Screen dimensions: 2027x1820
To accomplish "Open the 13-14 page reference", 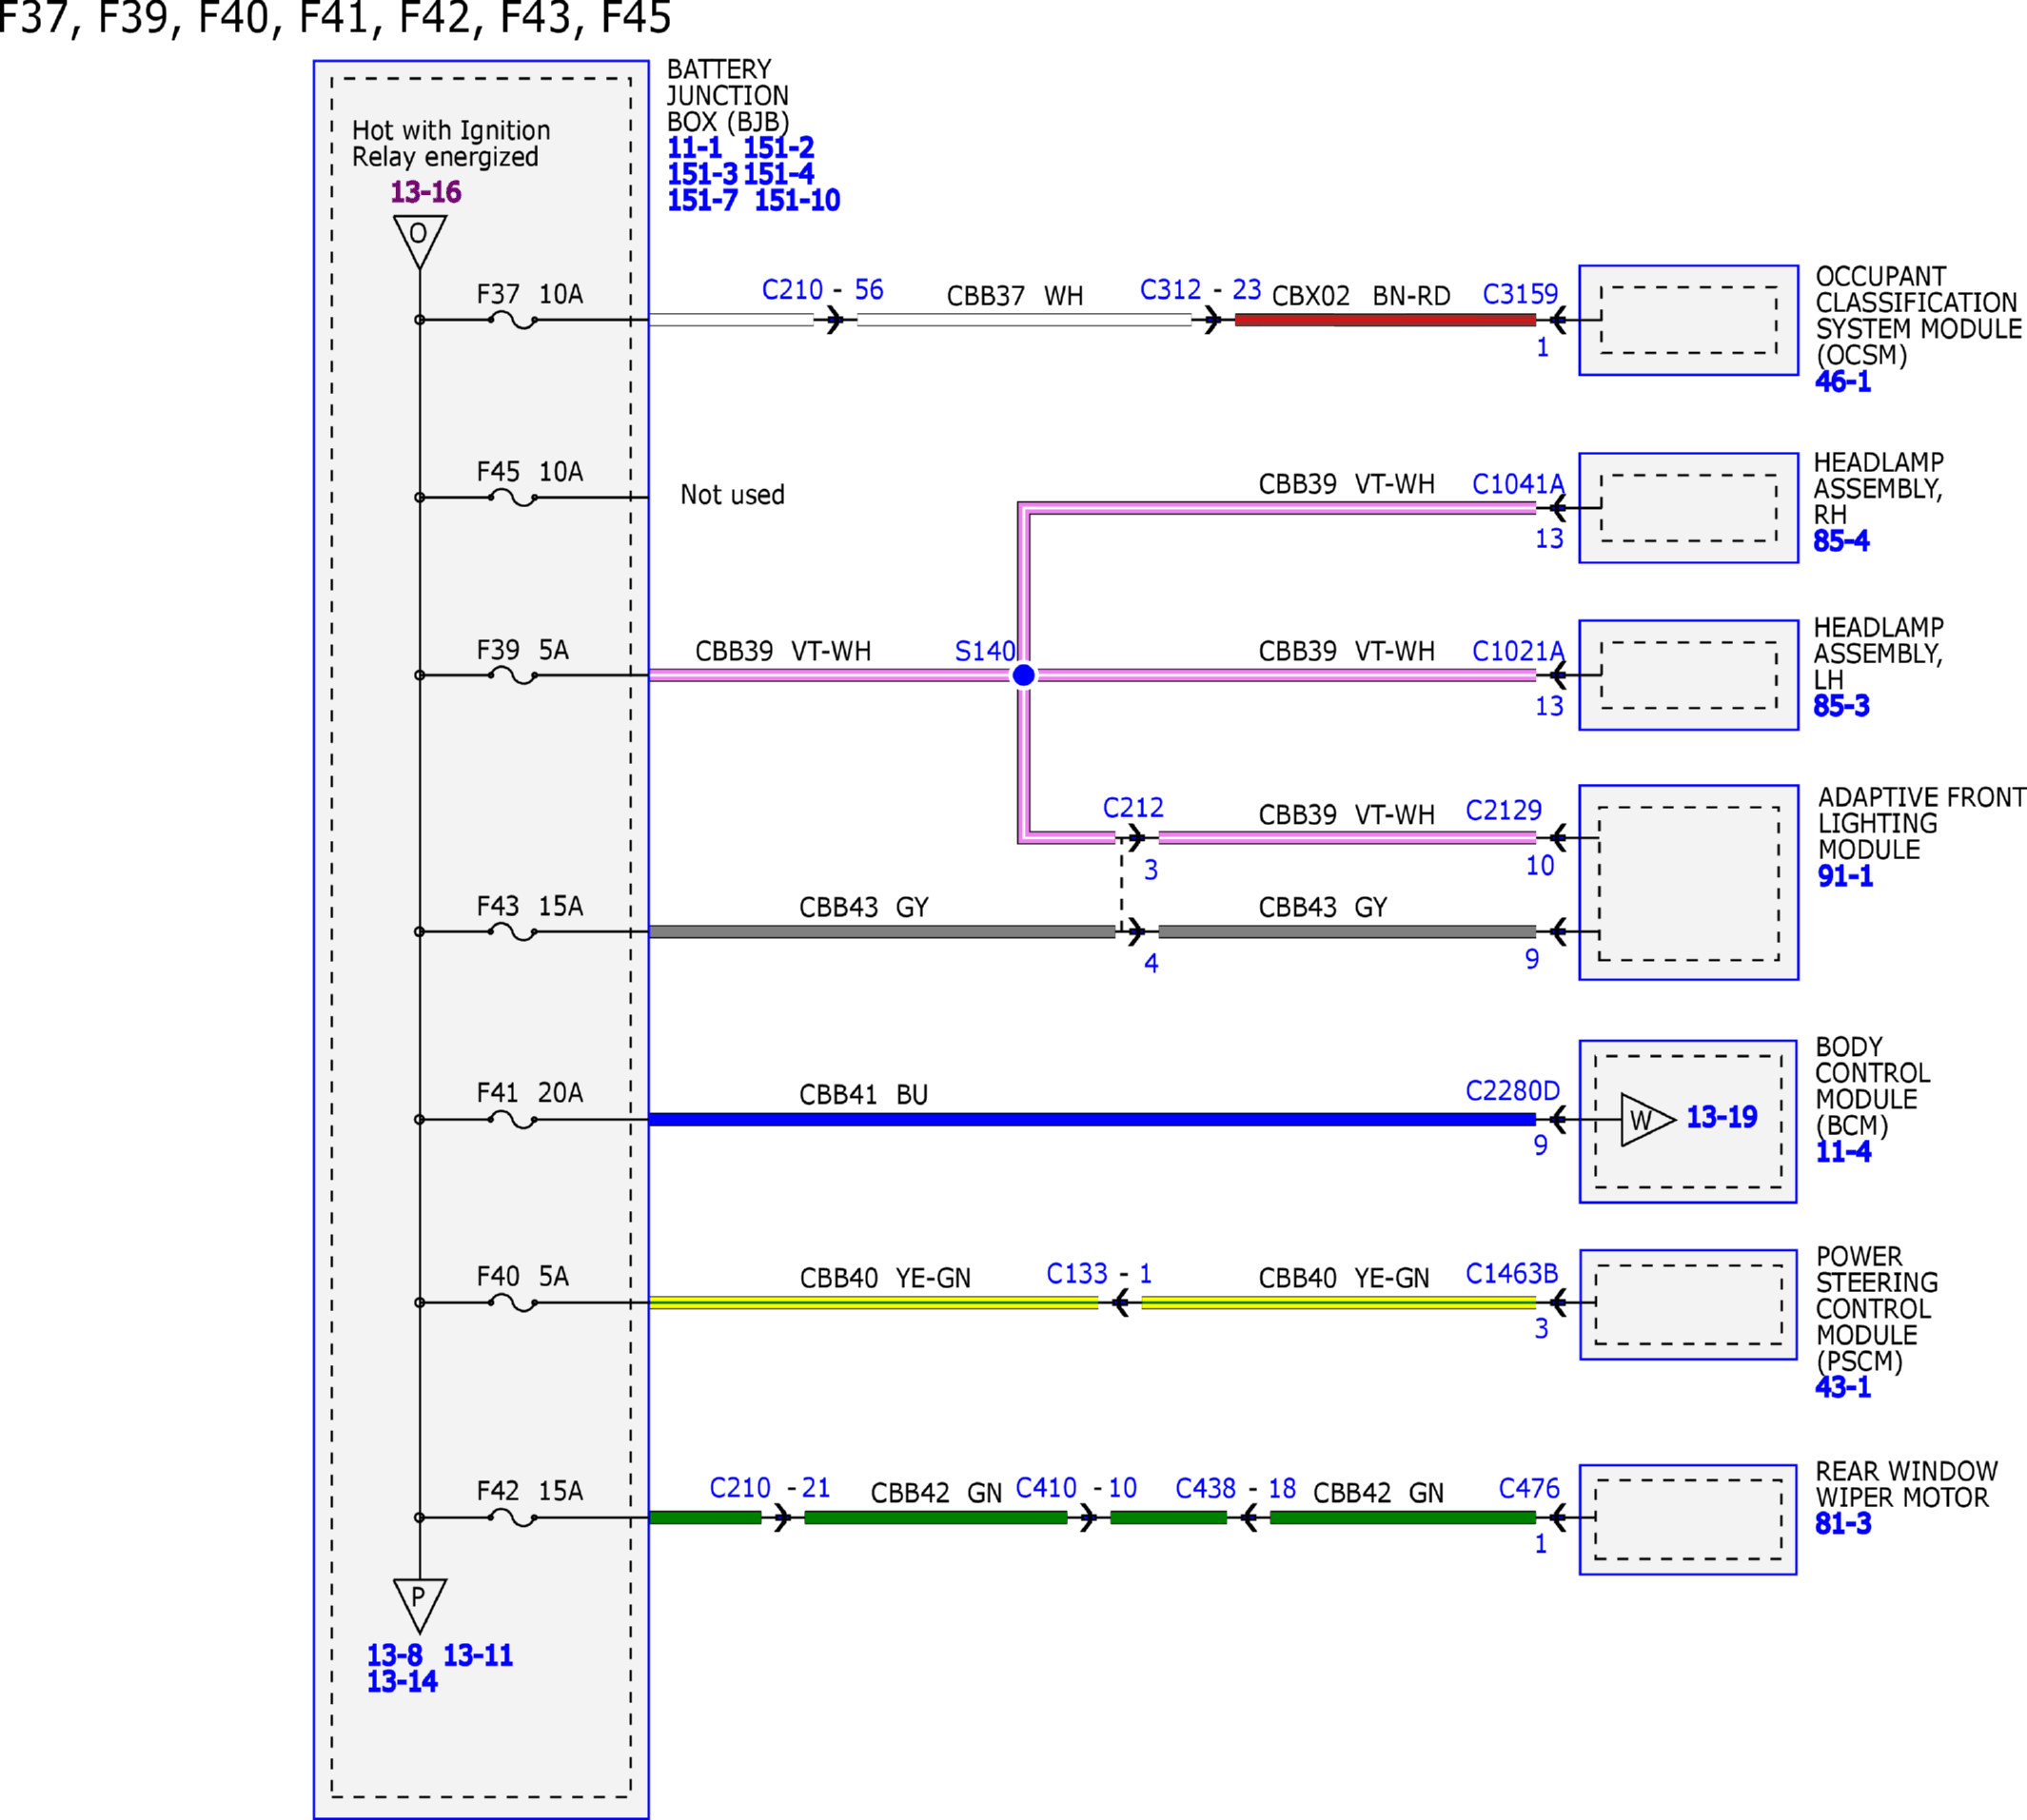I will (402, 1681).
